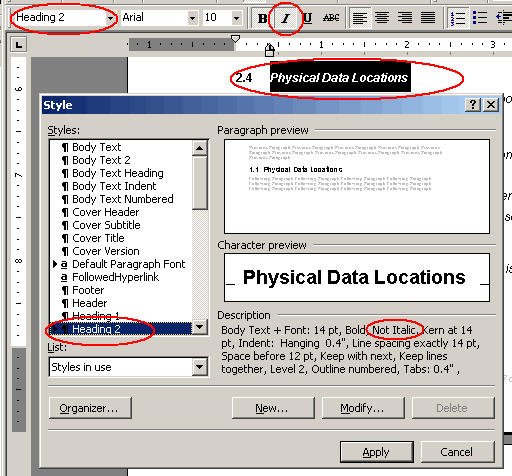Align text left in toolbar
This screenshot has width=512, height=476.
(360, 18)
